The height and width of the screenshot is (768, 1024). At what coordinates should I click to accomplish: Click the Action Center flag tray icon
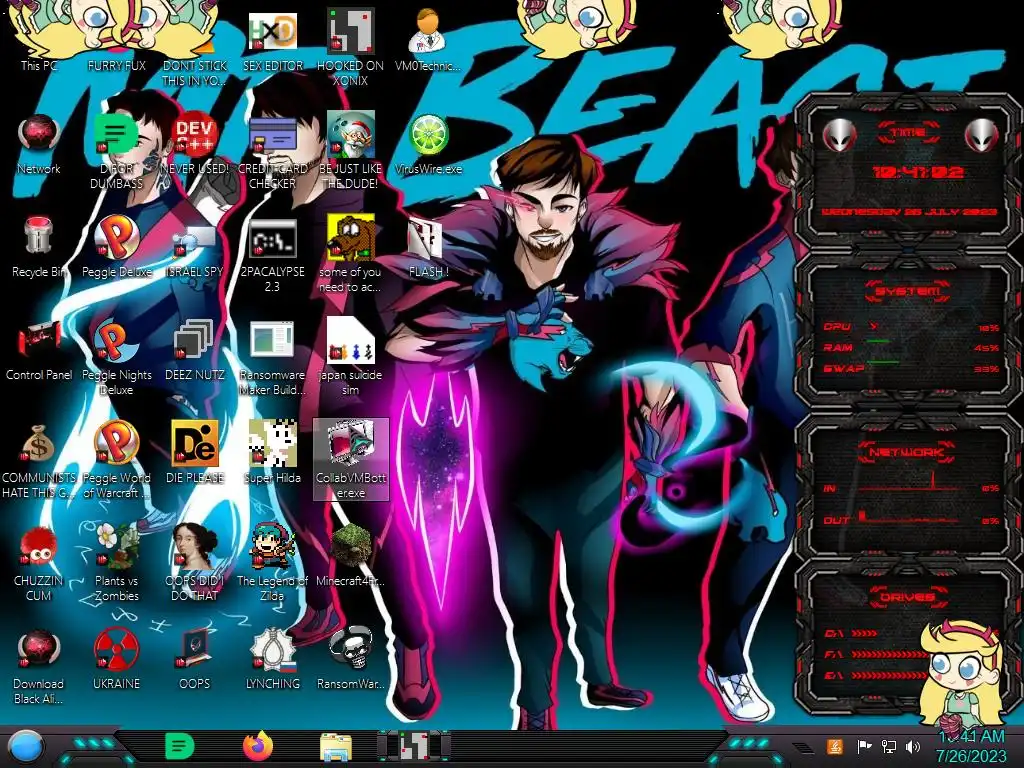click(864, 746)
